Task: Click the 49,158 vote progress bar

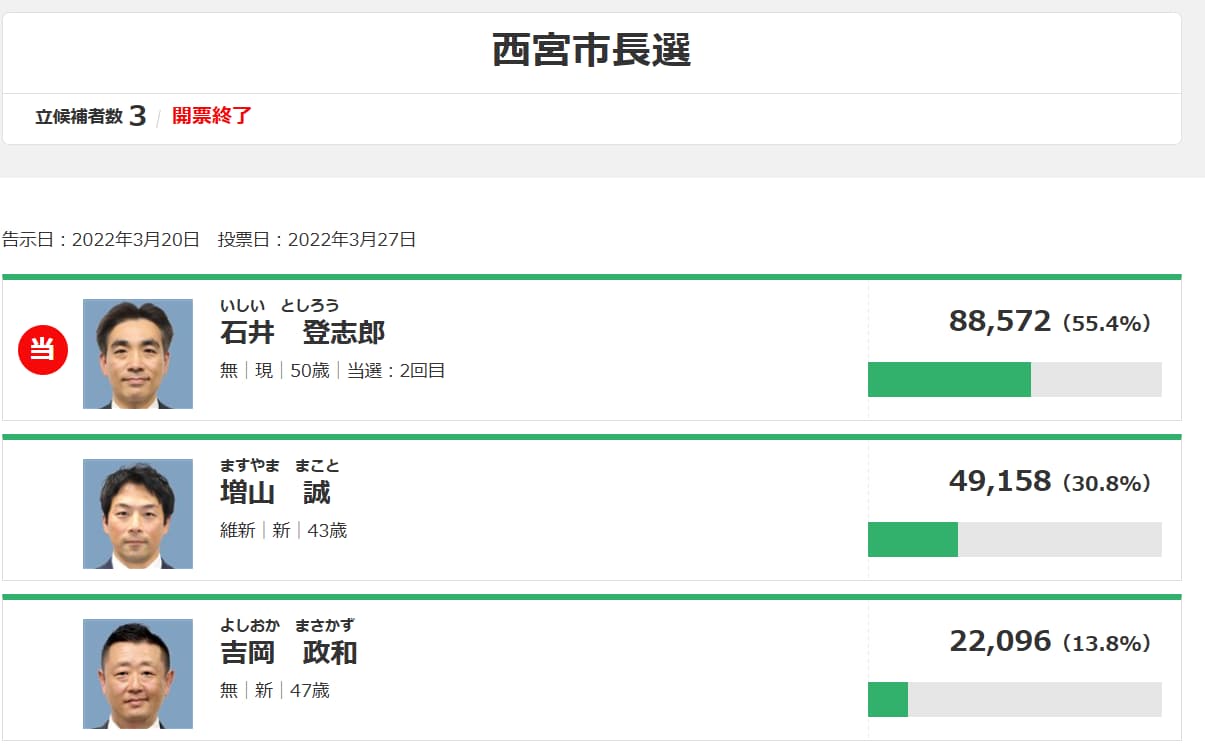Action: coord(1014,540)
